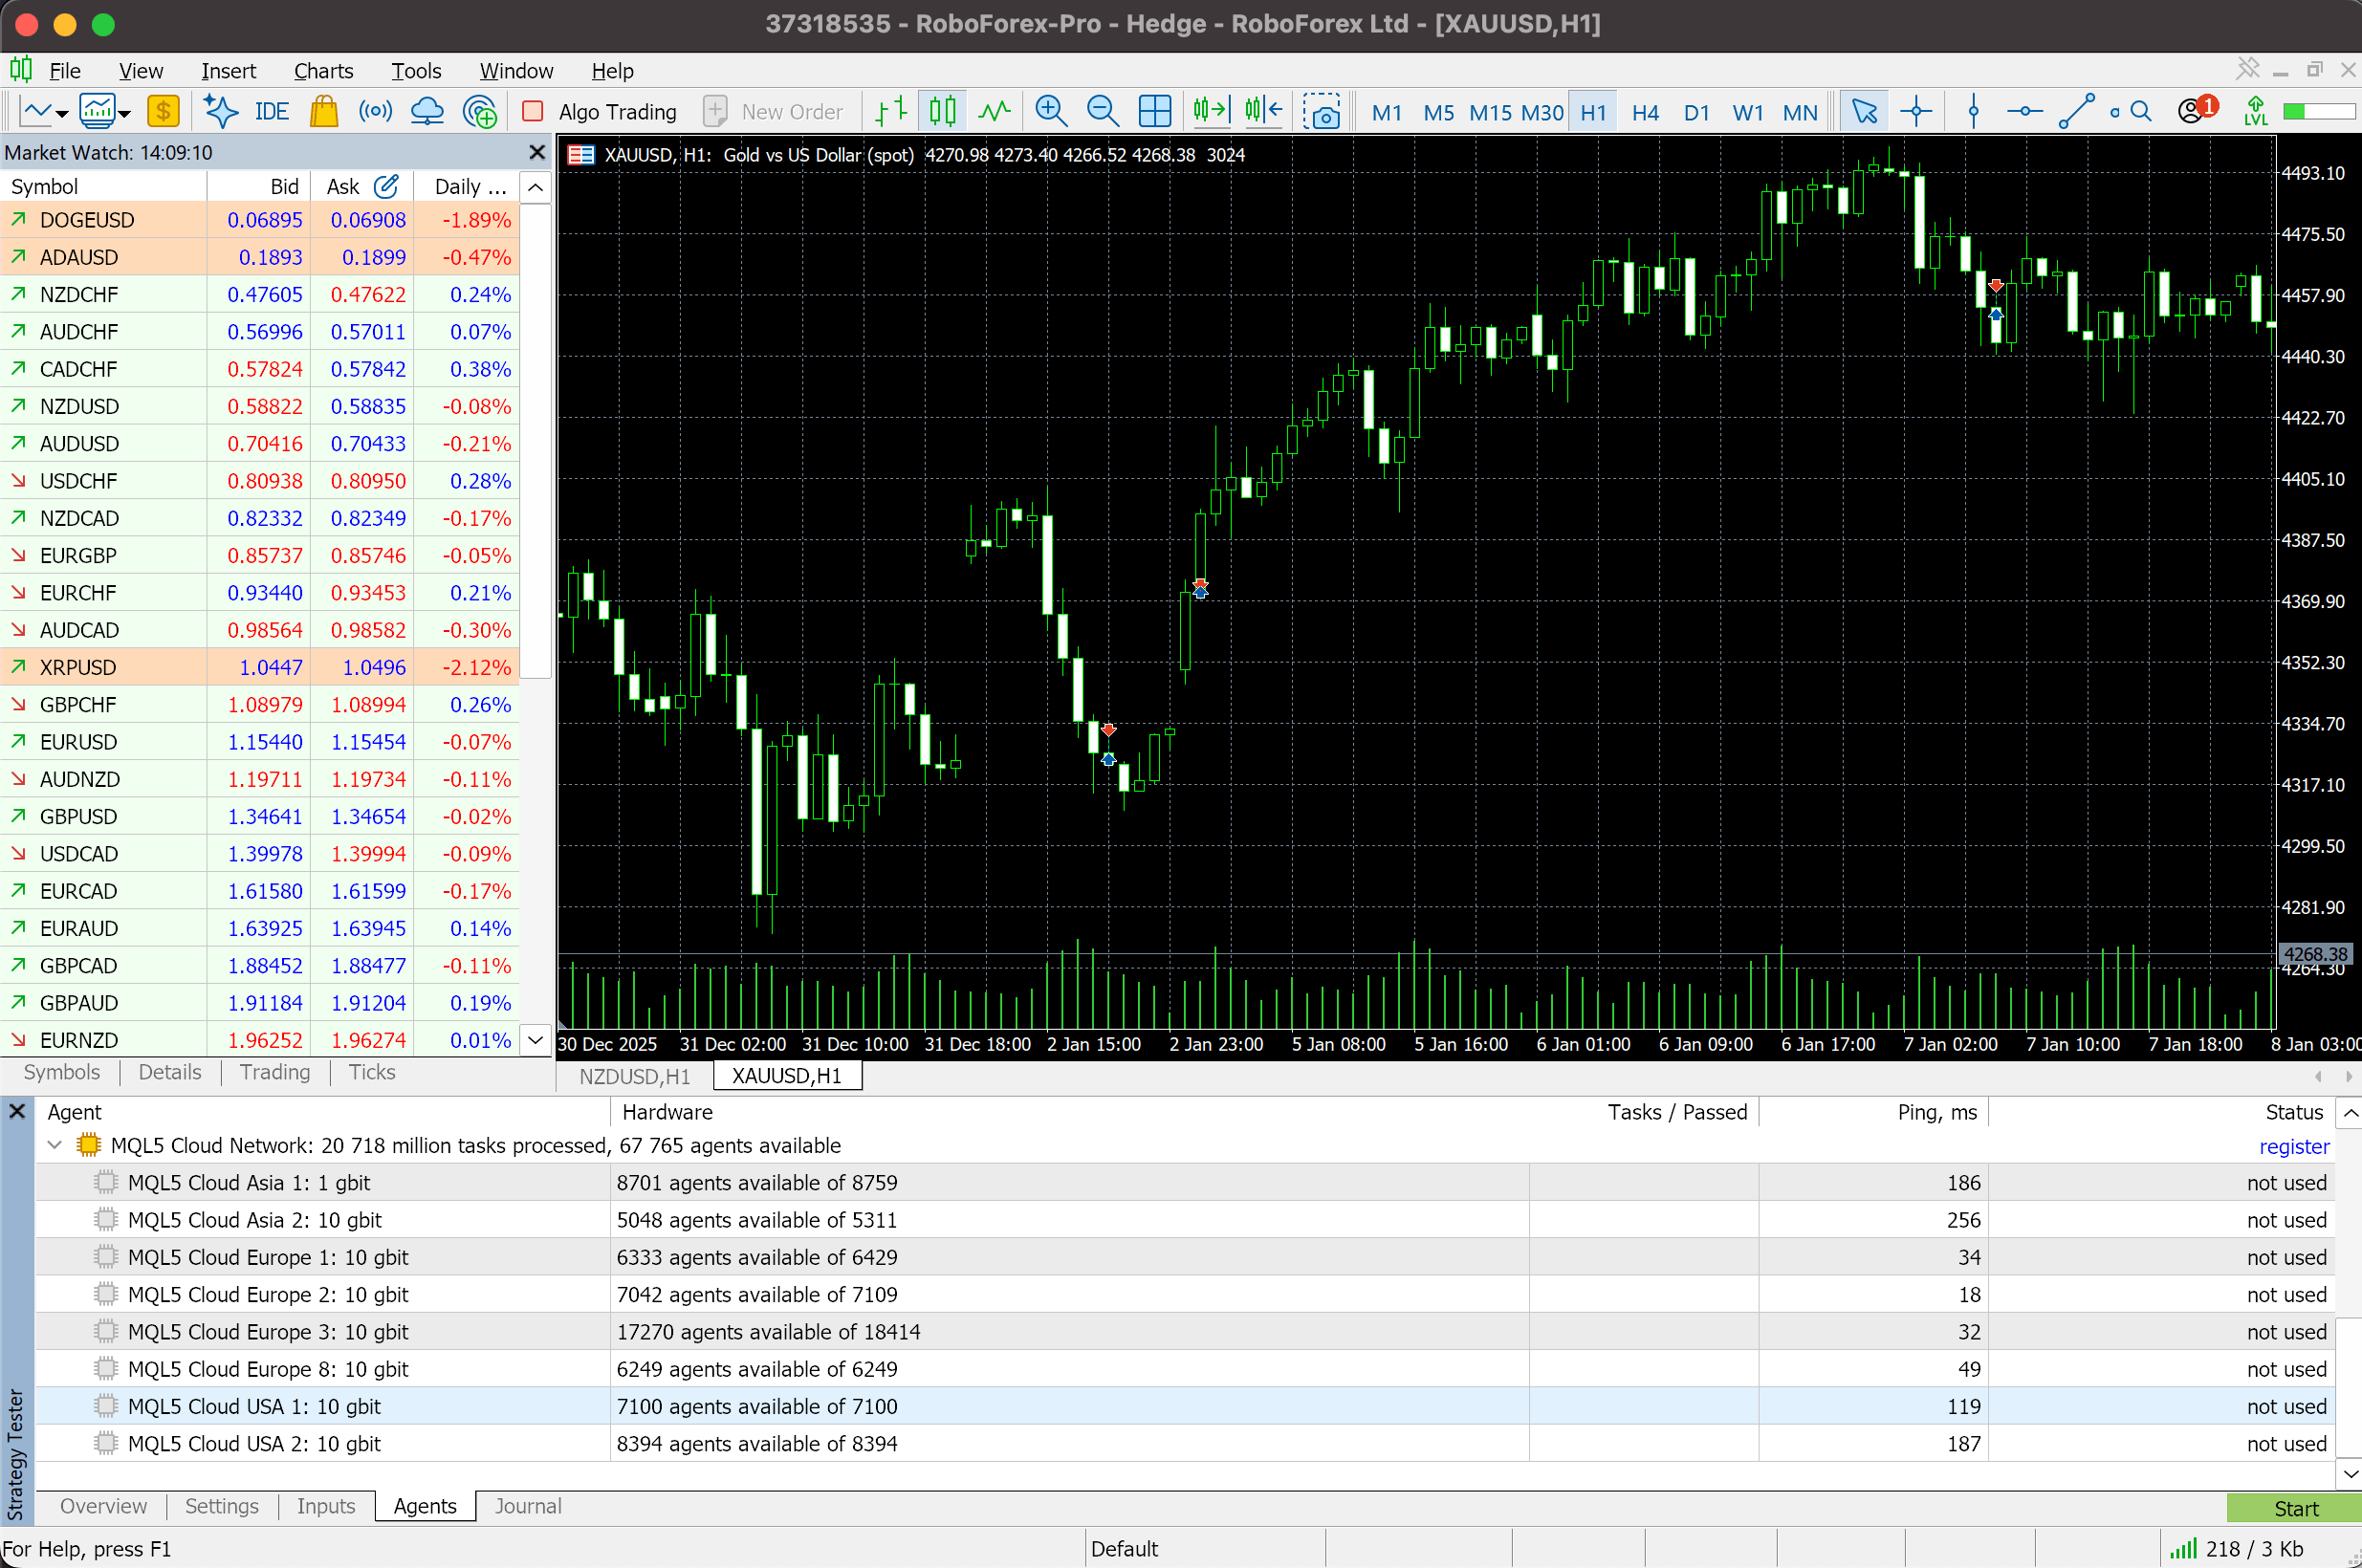Select the cursor arrow tool
This screenshot has width=2362, height=1568.
coord(1864,111)
